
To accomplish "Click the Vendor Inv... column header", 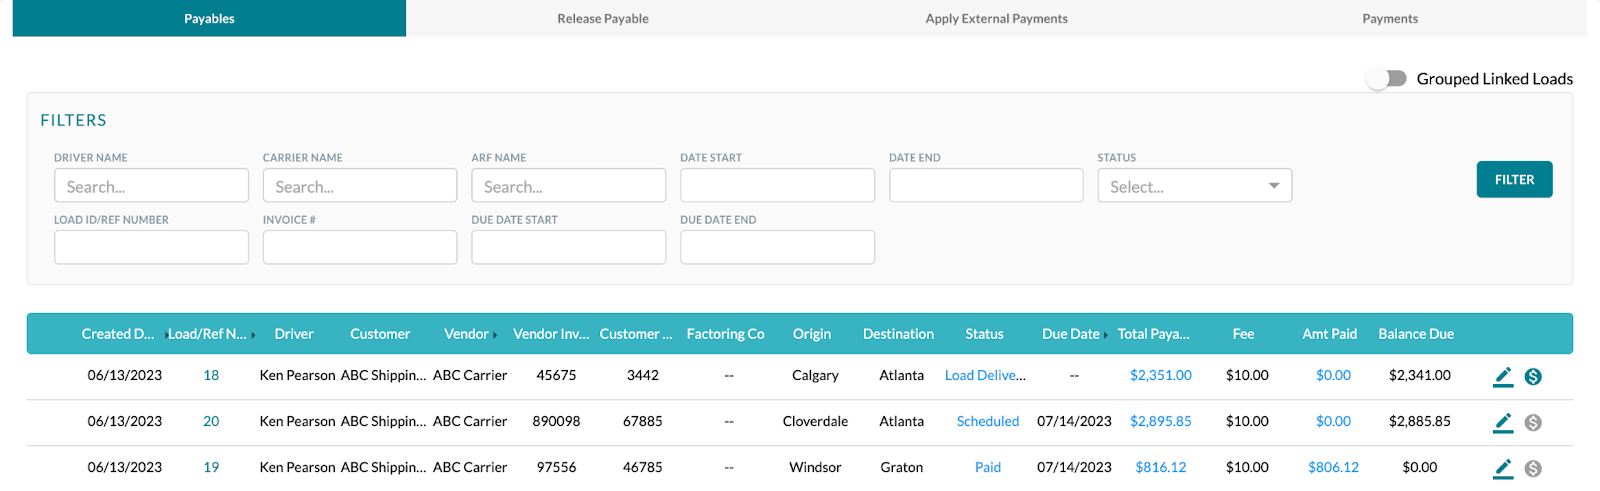I will click(x=551, y=334).
